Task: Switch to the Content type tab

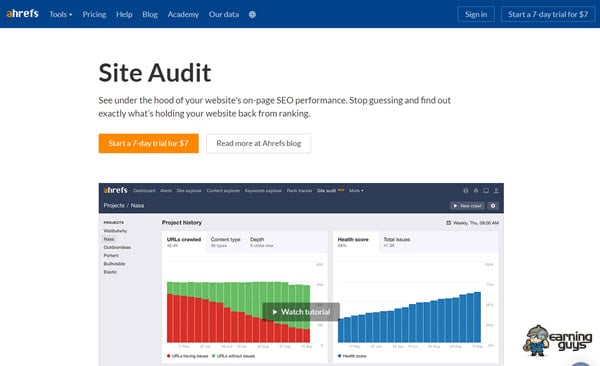Action: pos(225,242)
